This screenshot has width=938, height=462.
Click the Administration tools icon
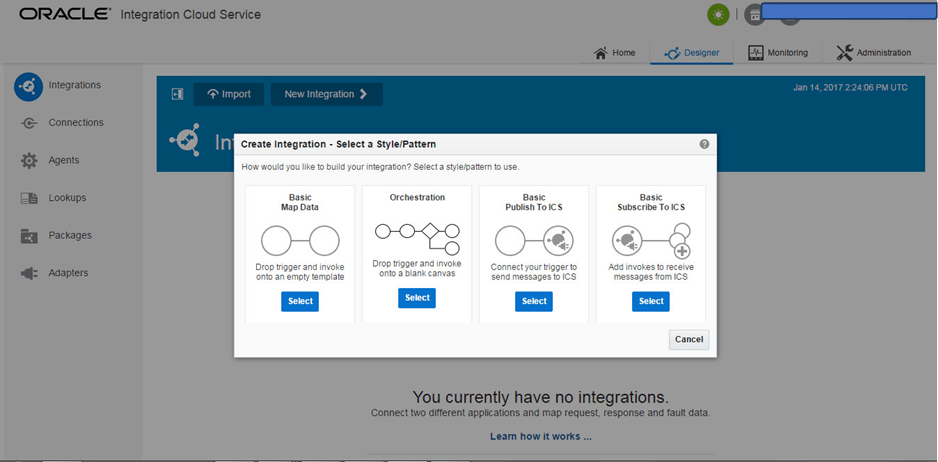coord(845,53)
